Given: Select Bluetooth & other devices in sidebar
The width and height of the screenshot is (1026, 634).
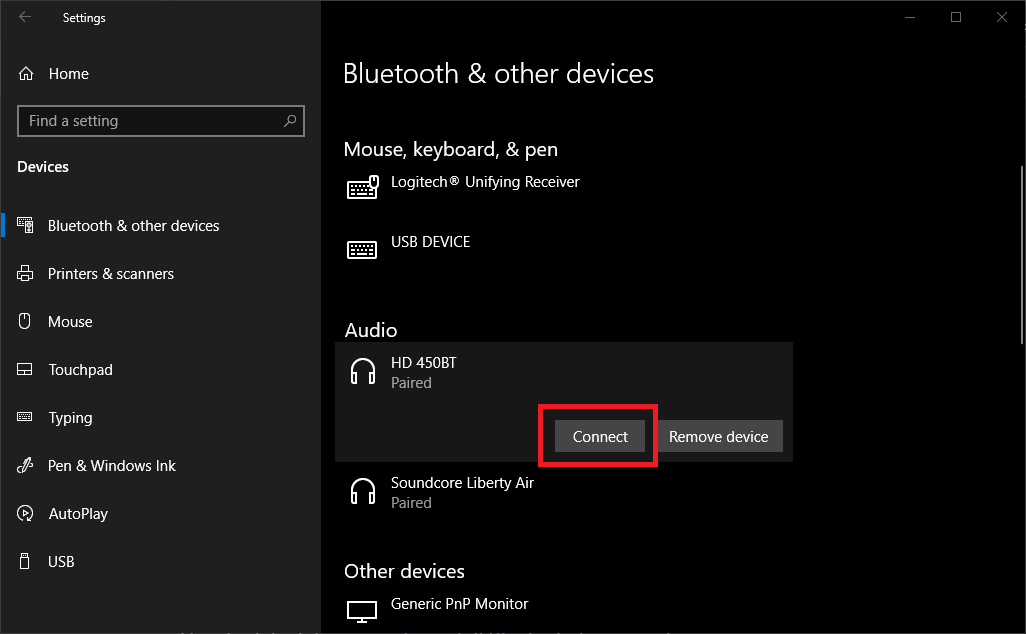Looking at the screenshot, I should pos(133,226).
